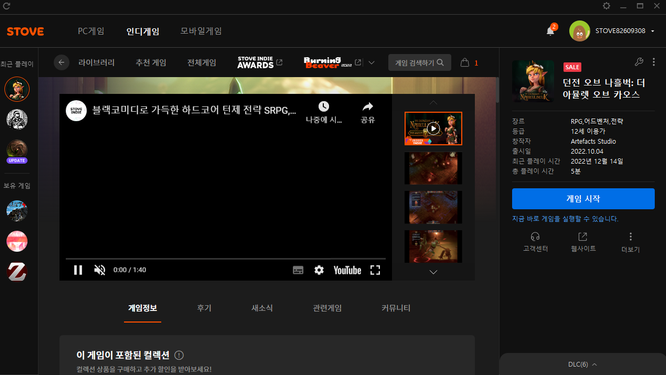The image size is (666, 375).
Task: Select the third screenshot thumbnail
Action: pyautogui.click(x=433, y=207)
